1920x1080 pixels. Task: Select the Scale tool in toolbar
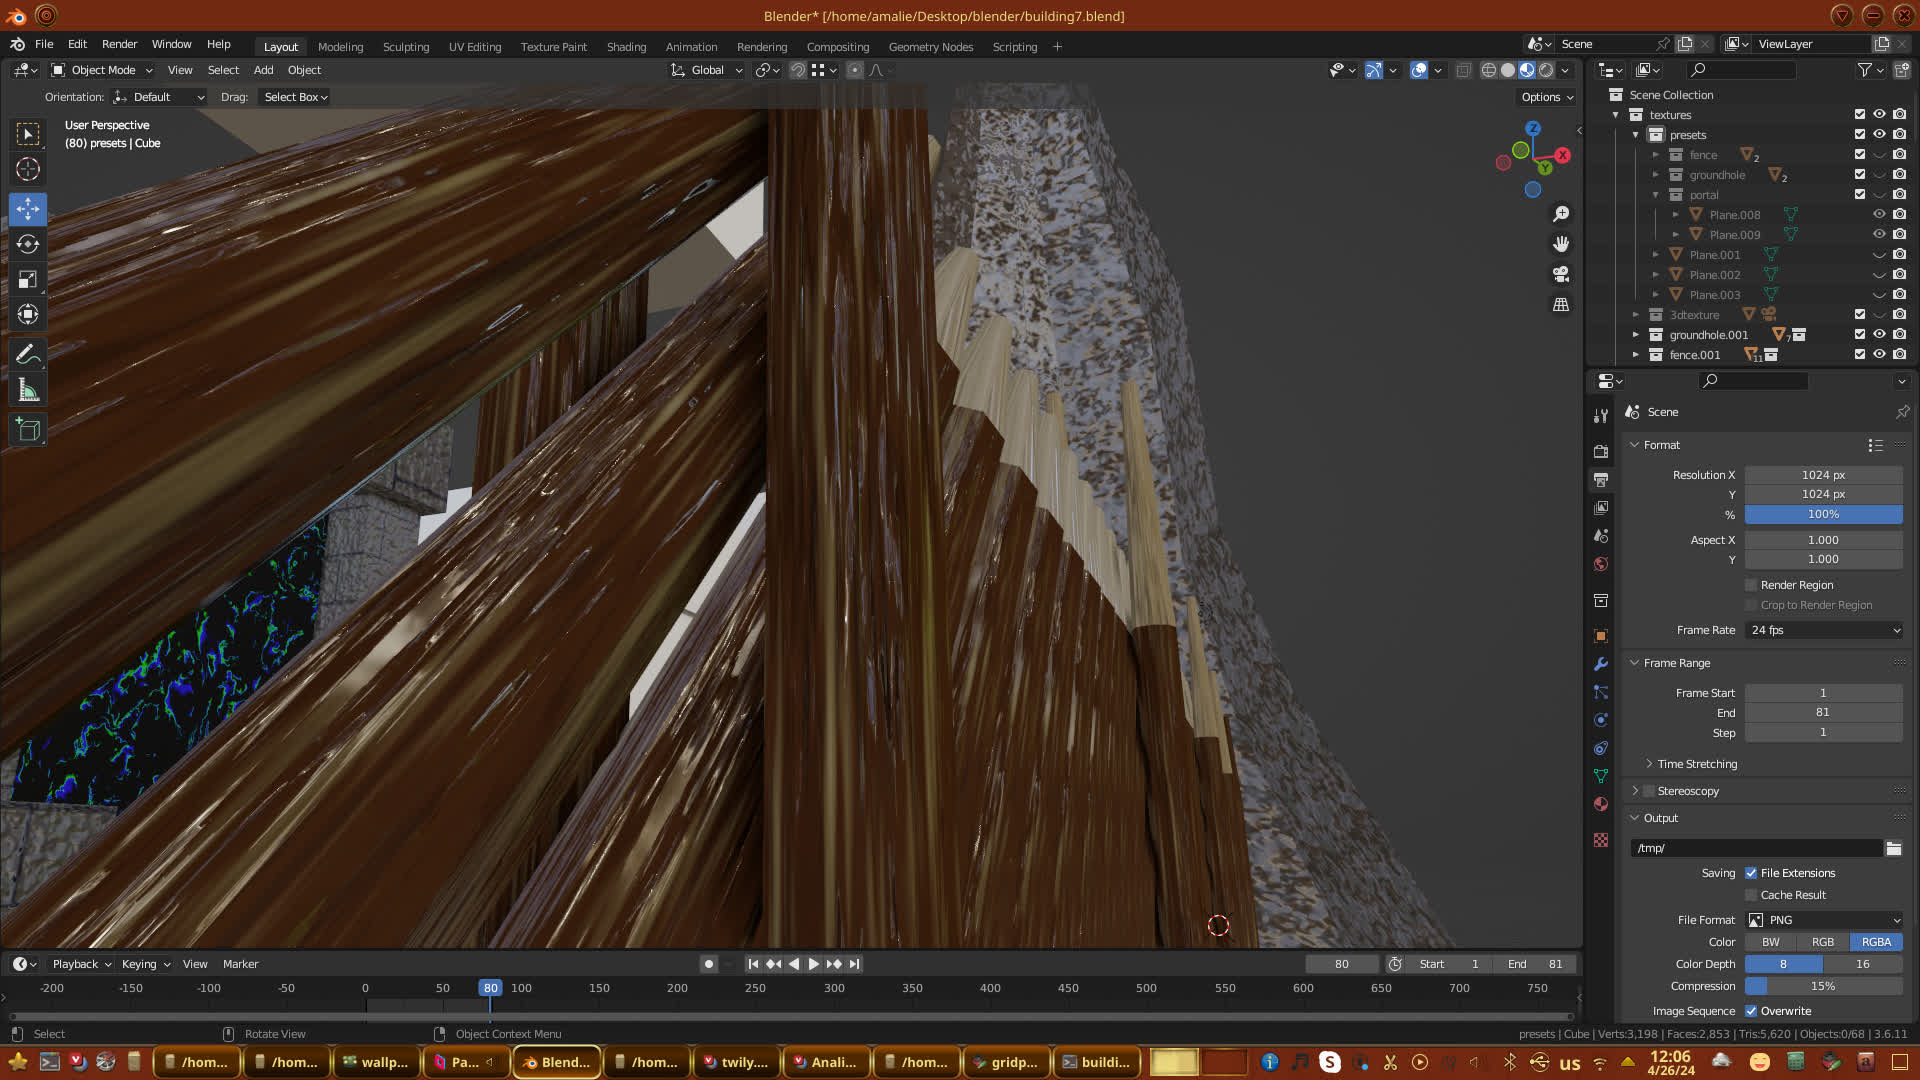(28, 280)
